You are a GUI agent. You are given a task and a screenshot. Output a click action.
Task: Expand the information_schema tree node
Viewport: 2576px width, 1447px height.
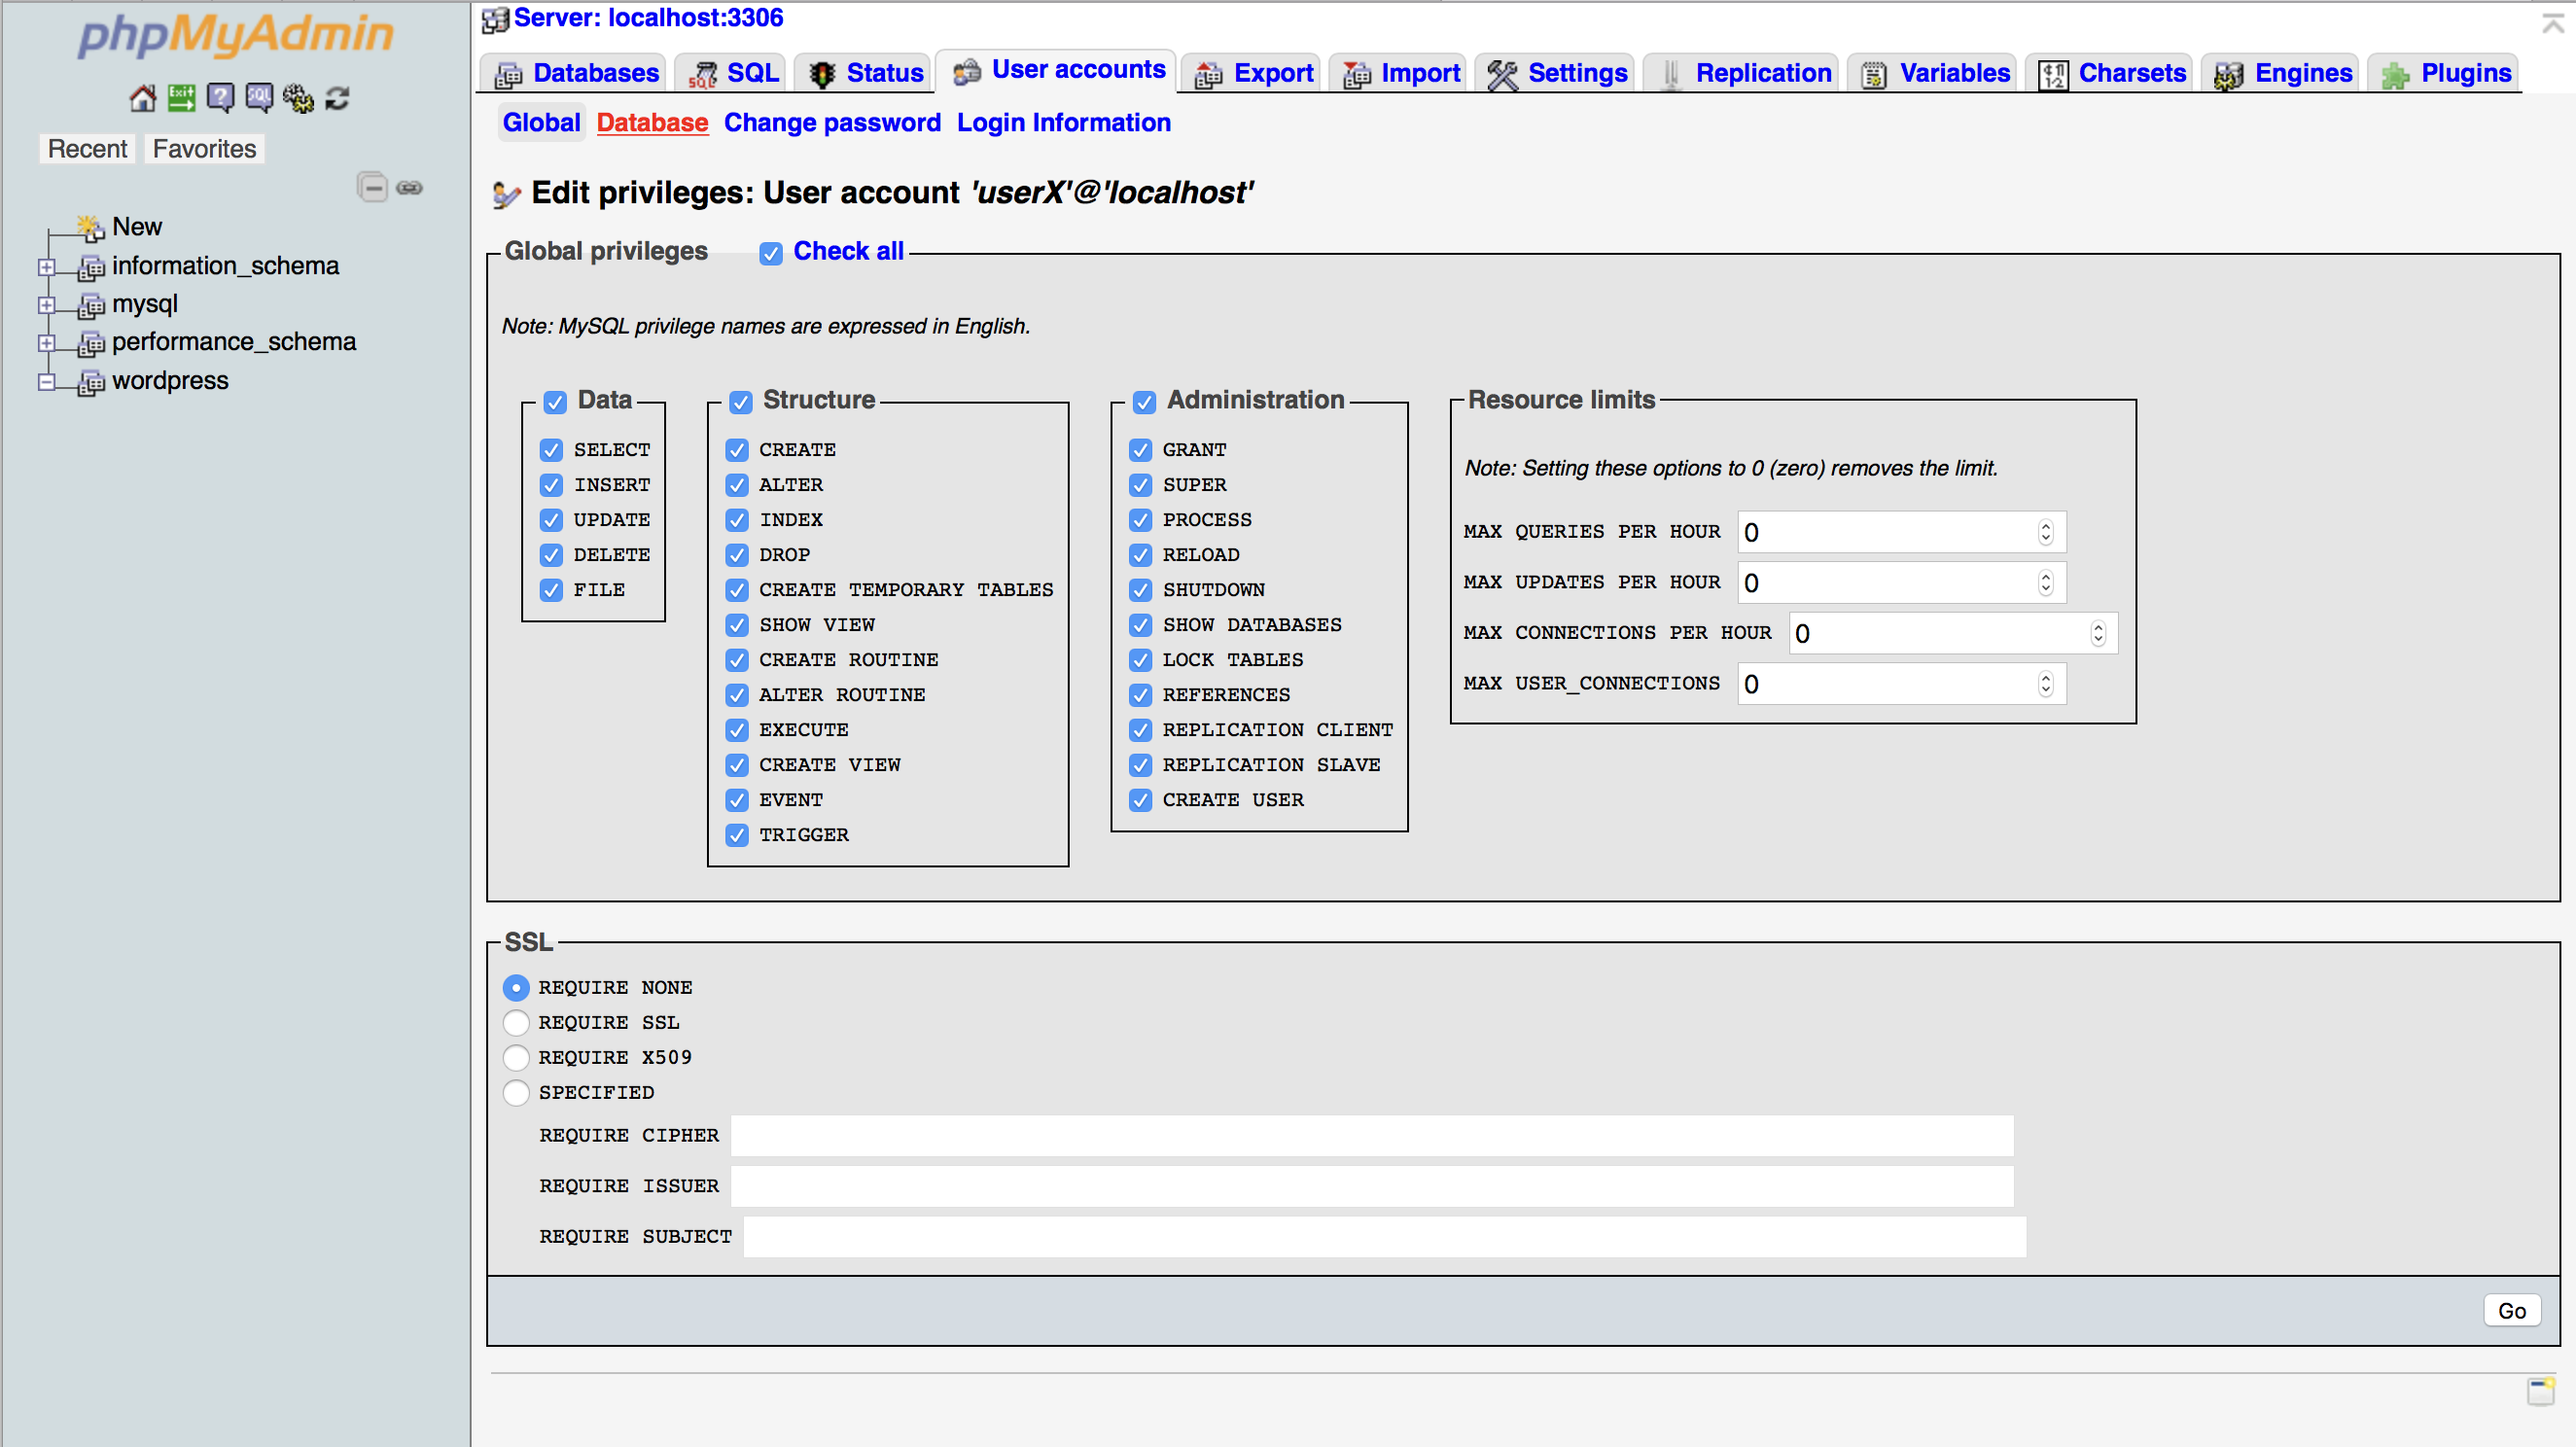point(46,267)
